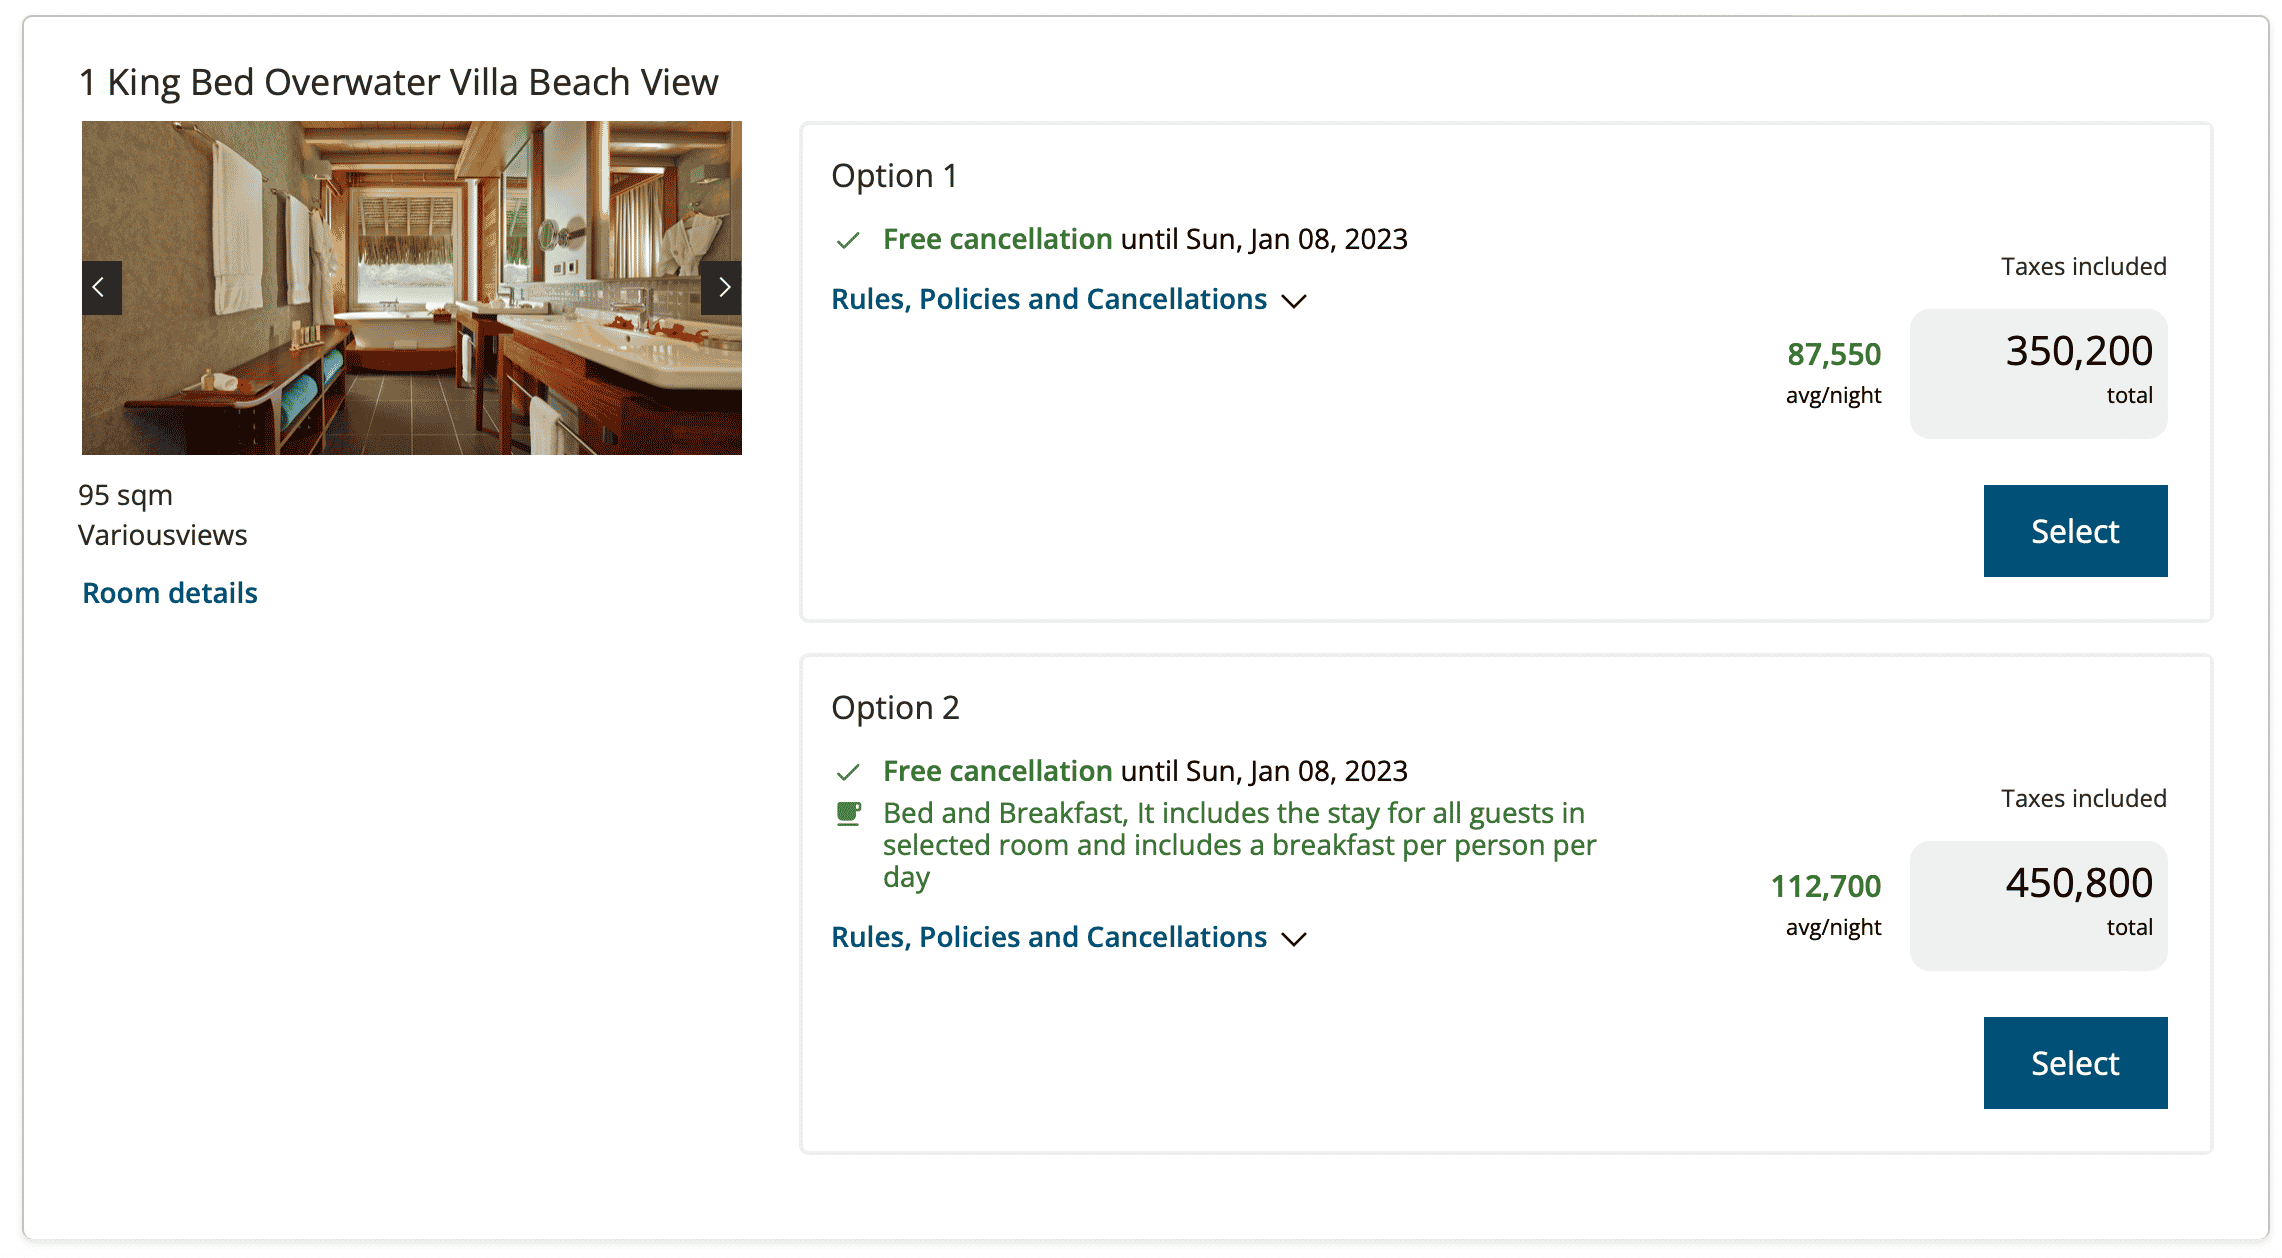2282x1258 pixels.
Task: Click the 112,700 avg/night price
Action: [1825, 886]
